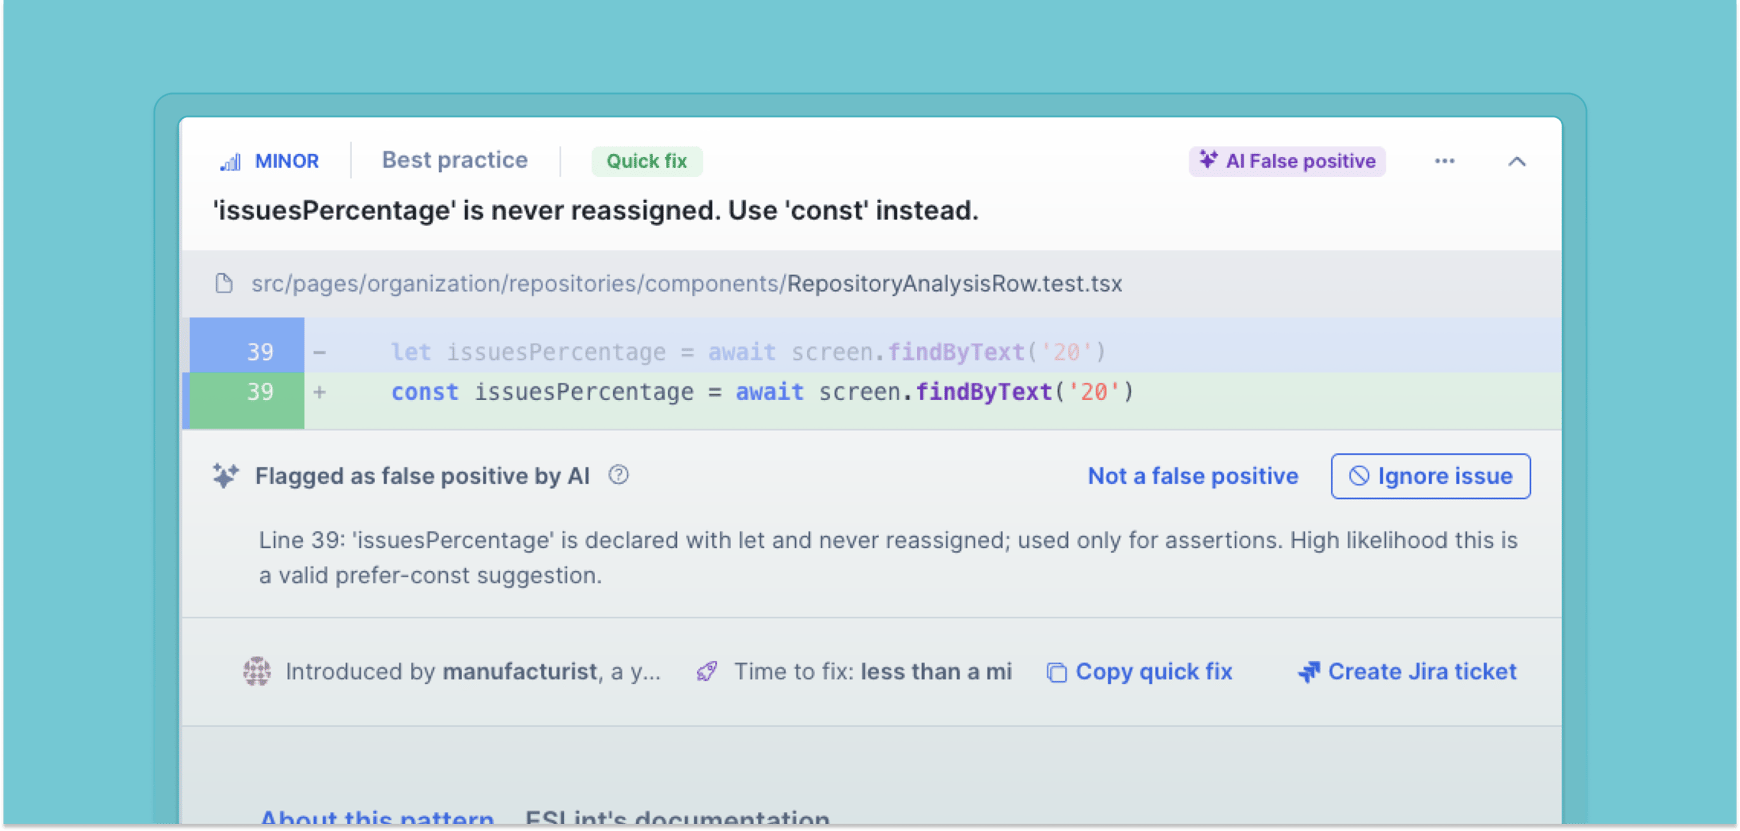
Task: Click the AI False positive badge
Action: click(x=1287, y=161)
